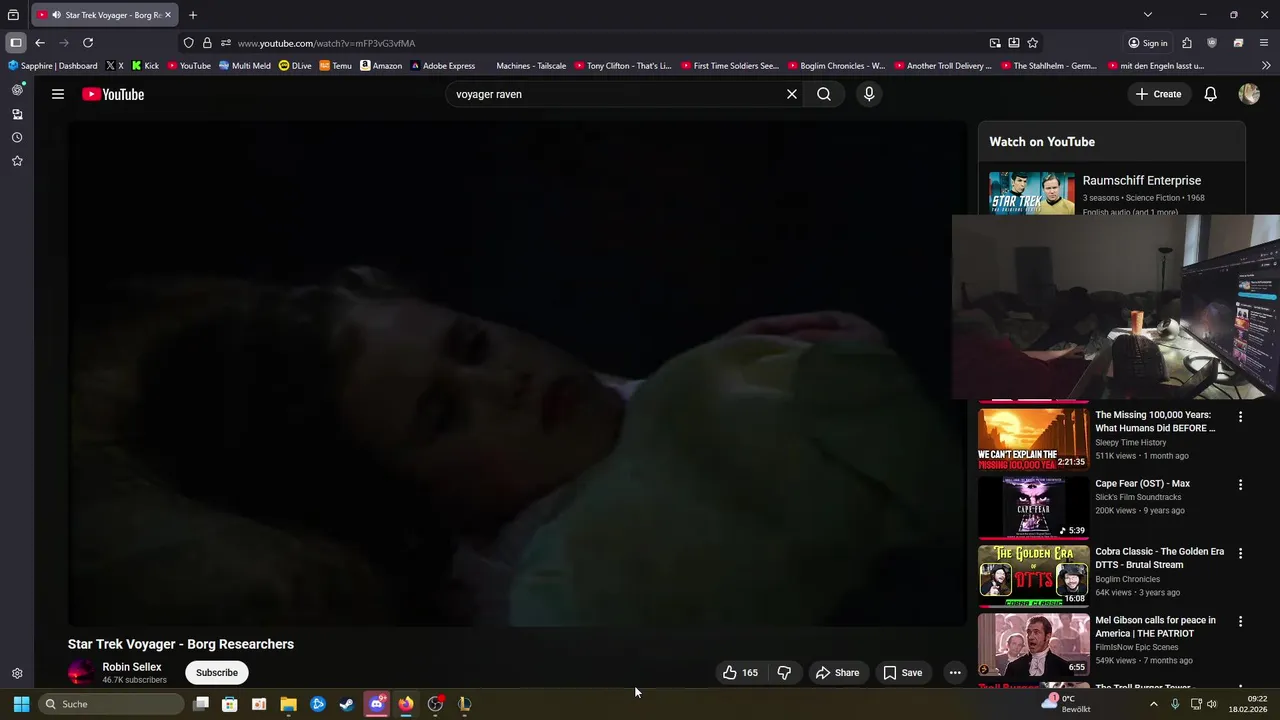
Task: Open the Kick bookmark
Action: pyautogui.click(x=145, y=66)
